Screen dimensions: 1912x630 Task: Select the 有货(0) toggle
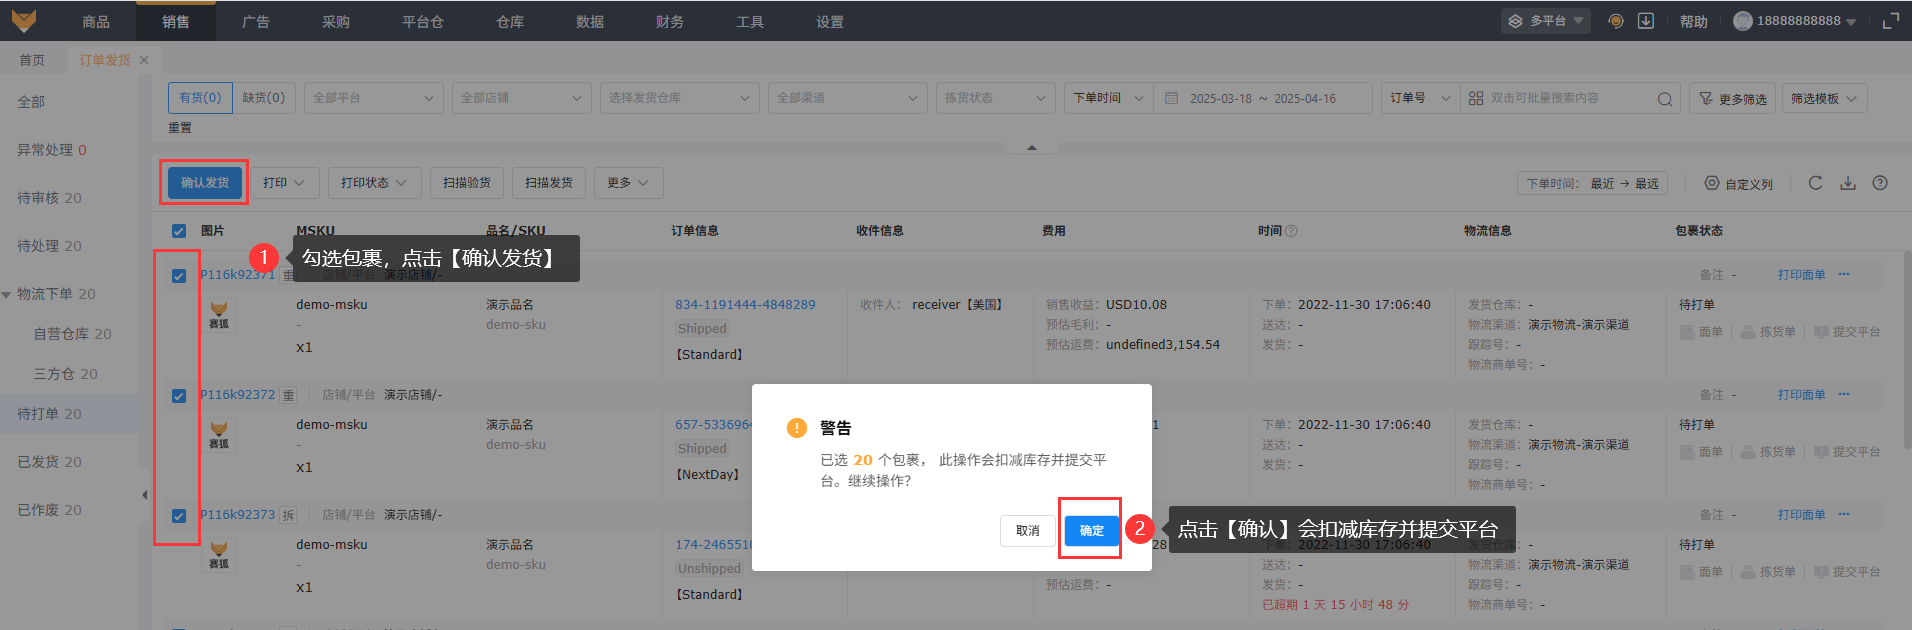[200, 98]
